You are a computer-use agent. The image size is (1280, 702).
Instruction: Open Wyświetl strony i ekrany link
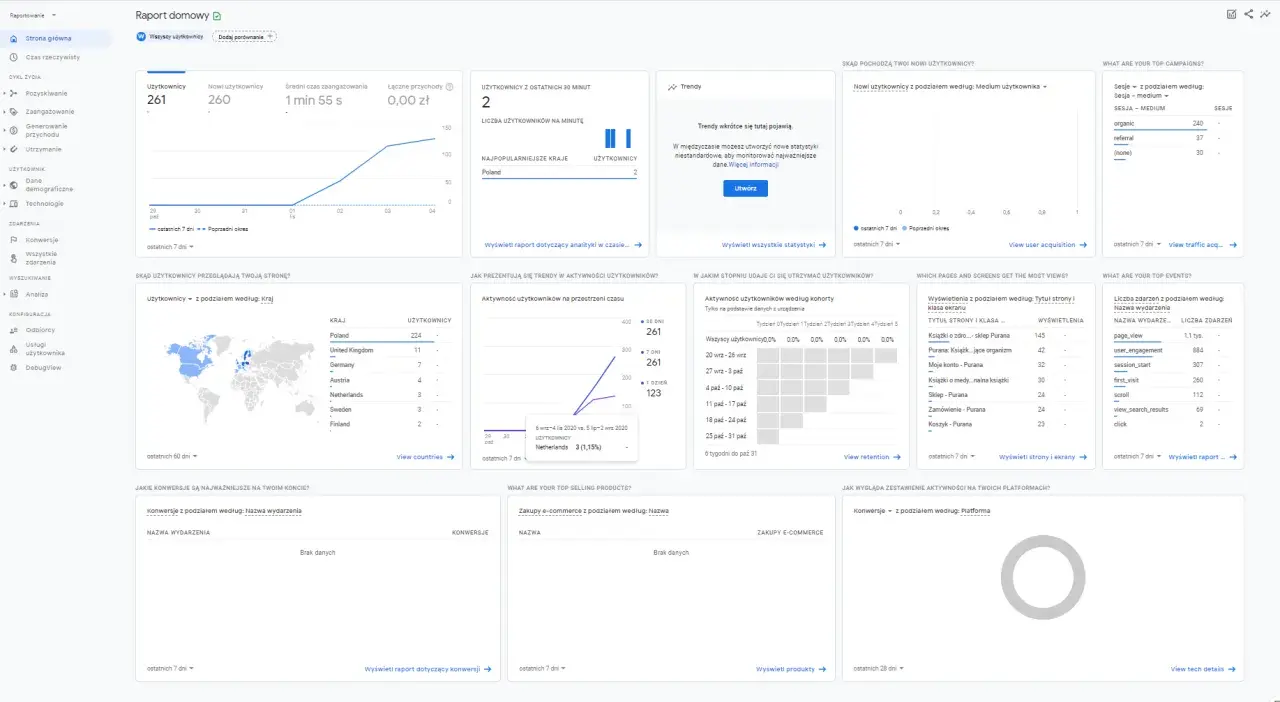1043,457
